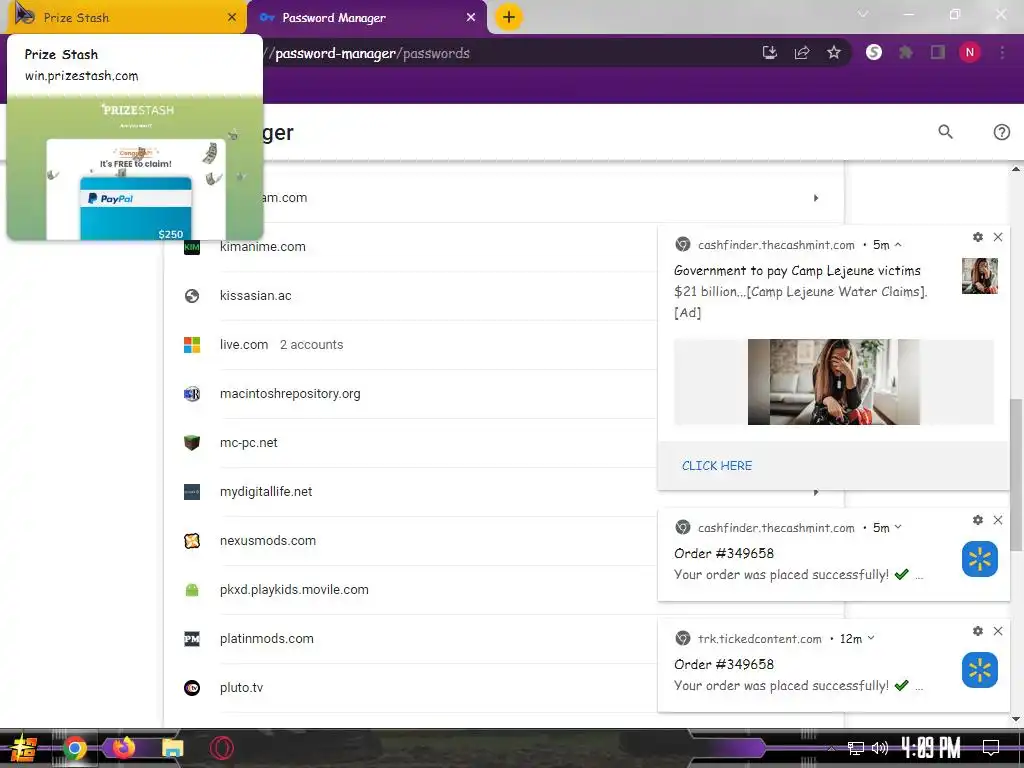Click the page vertical scrollbar thumb
Viewport: 1024px width, 768px height.
[1016, 473]
